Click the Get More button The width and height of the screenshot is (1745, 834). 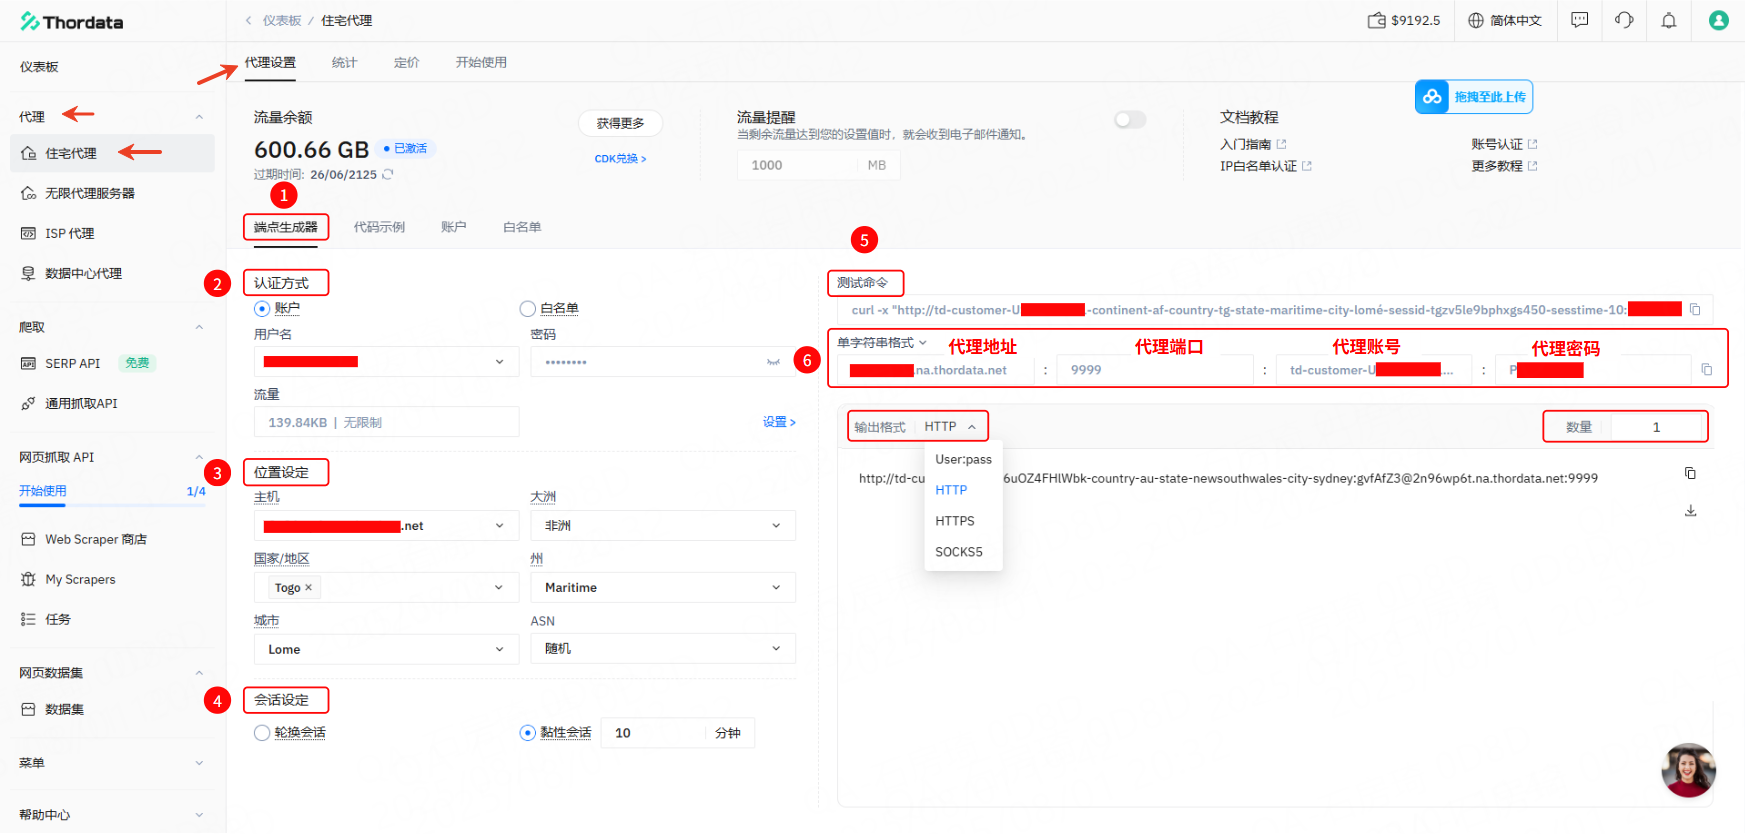pyautogui.click(x=620, y=123)
